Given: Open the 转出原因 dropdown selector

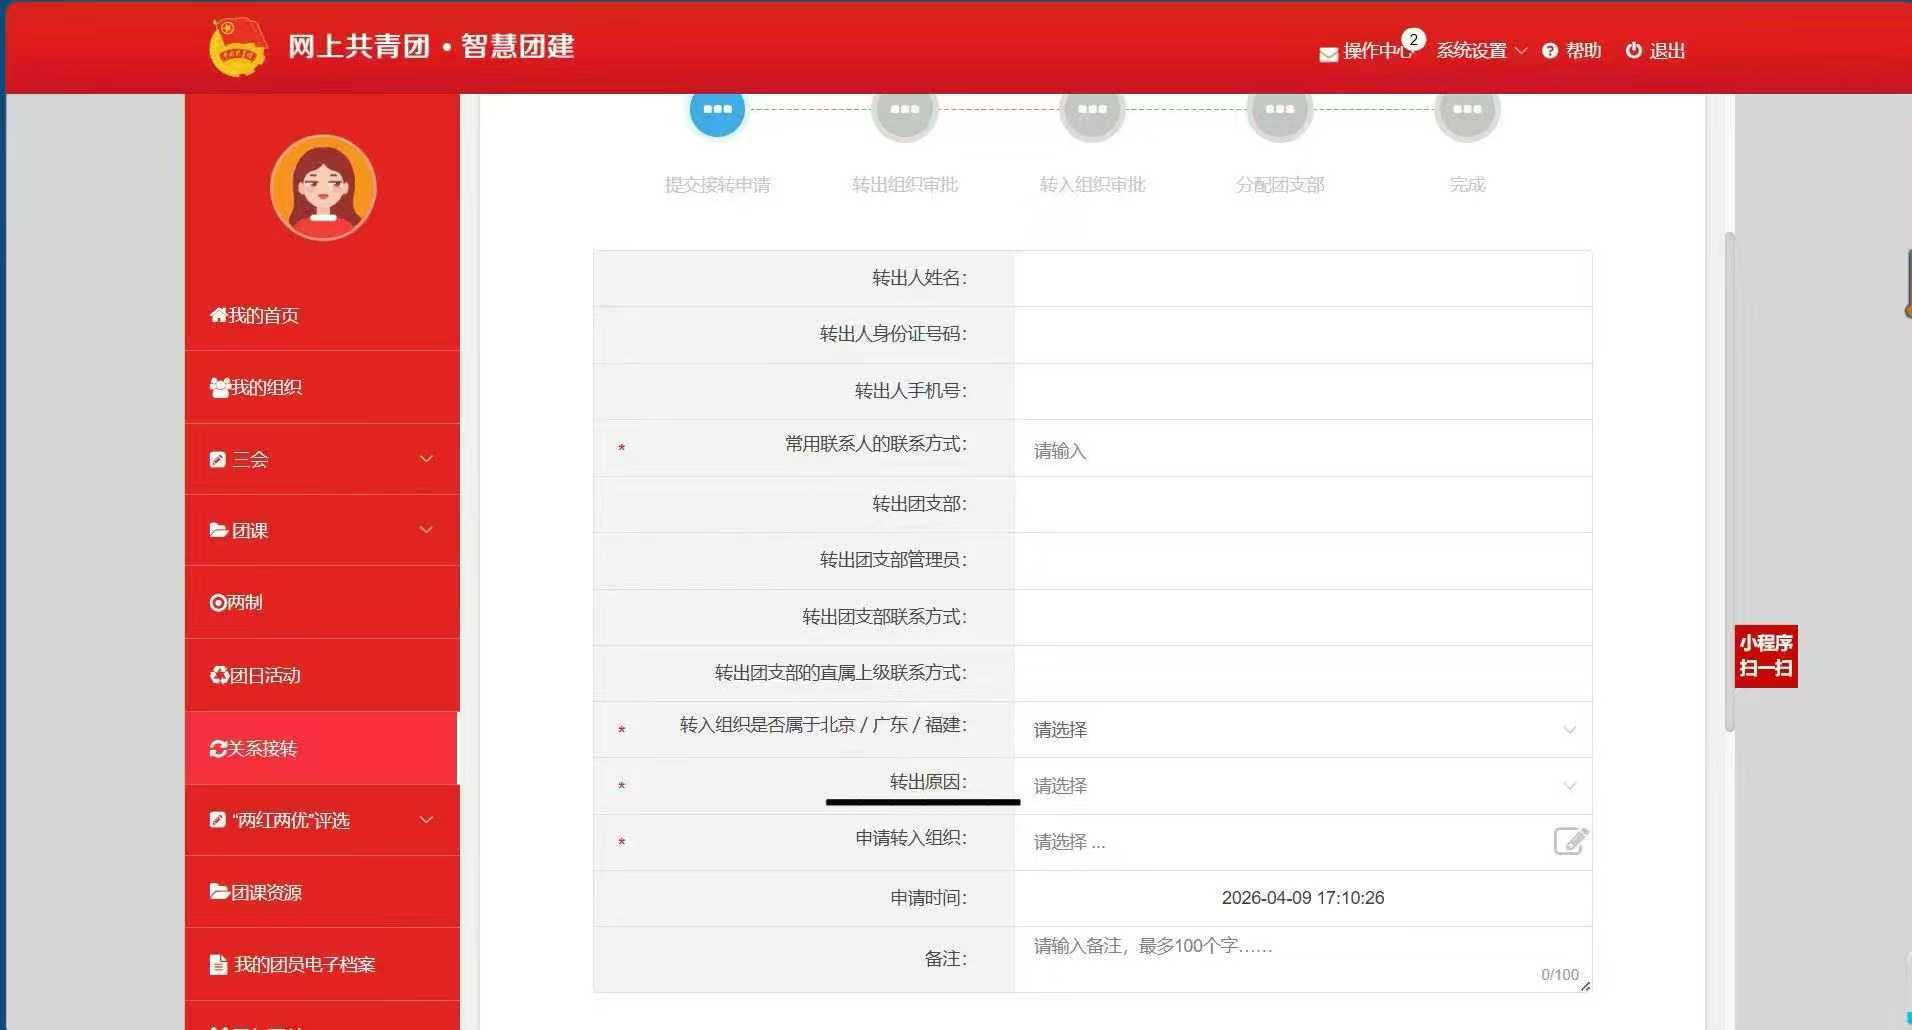Looking at the screenshot, I should [1301, 786].
